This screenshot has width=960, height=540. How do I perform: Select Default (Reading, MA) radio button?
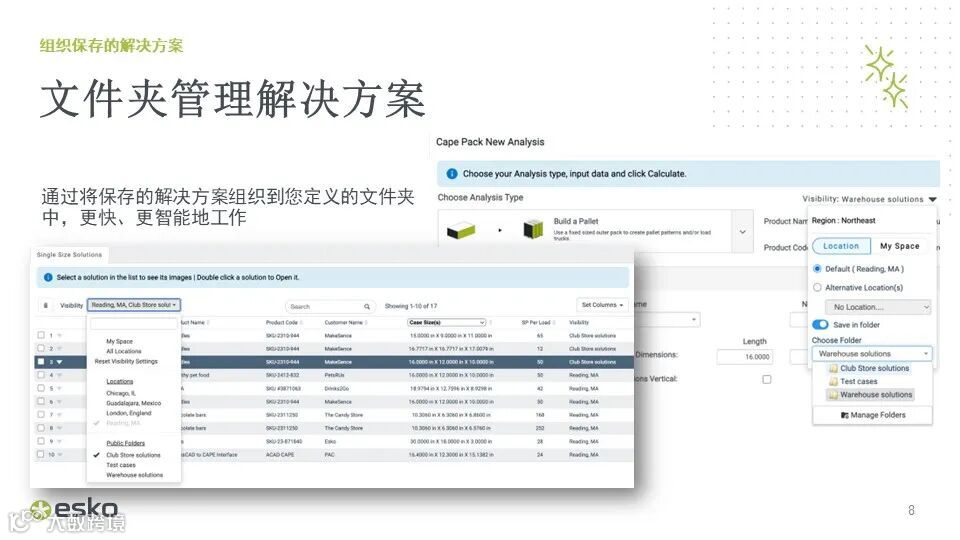pyautogui.click(x=817, y=269)
